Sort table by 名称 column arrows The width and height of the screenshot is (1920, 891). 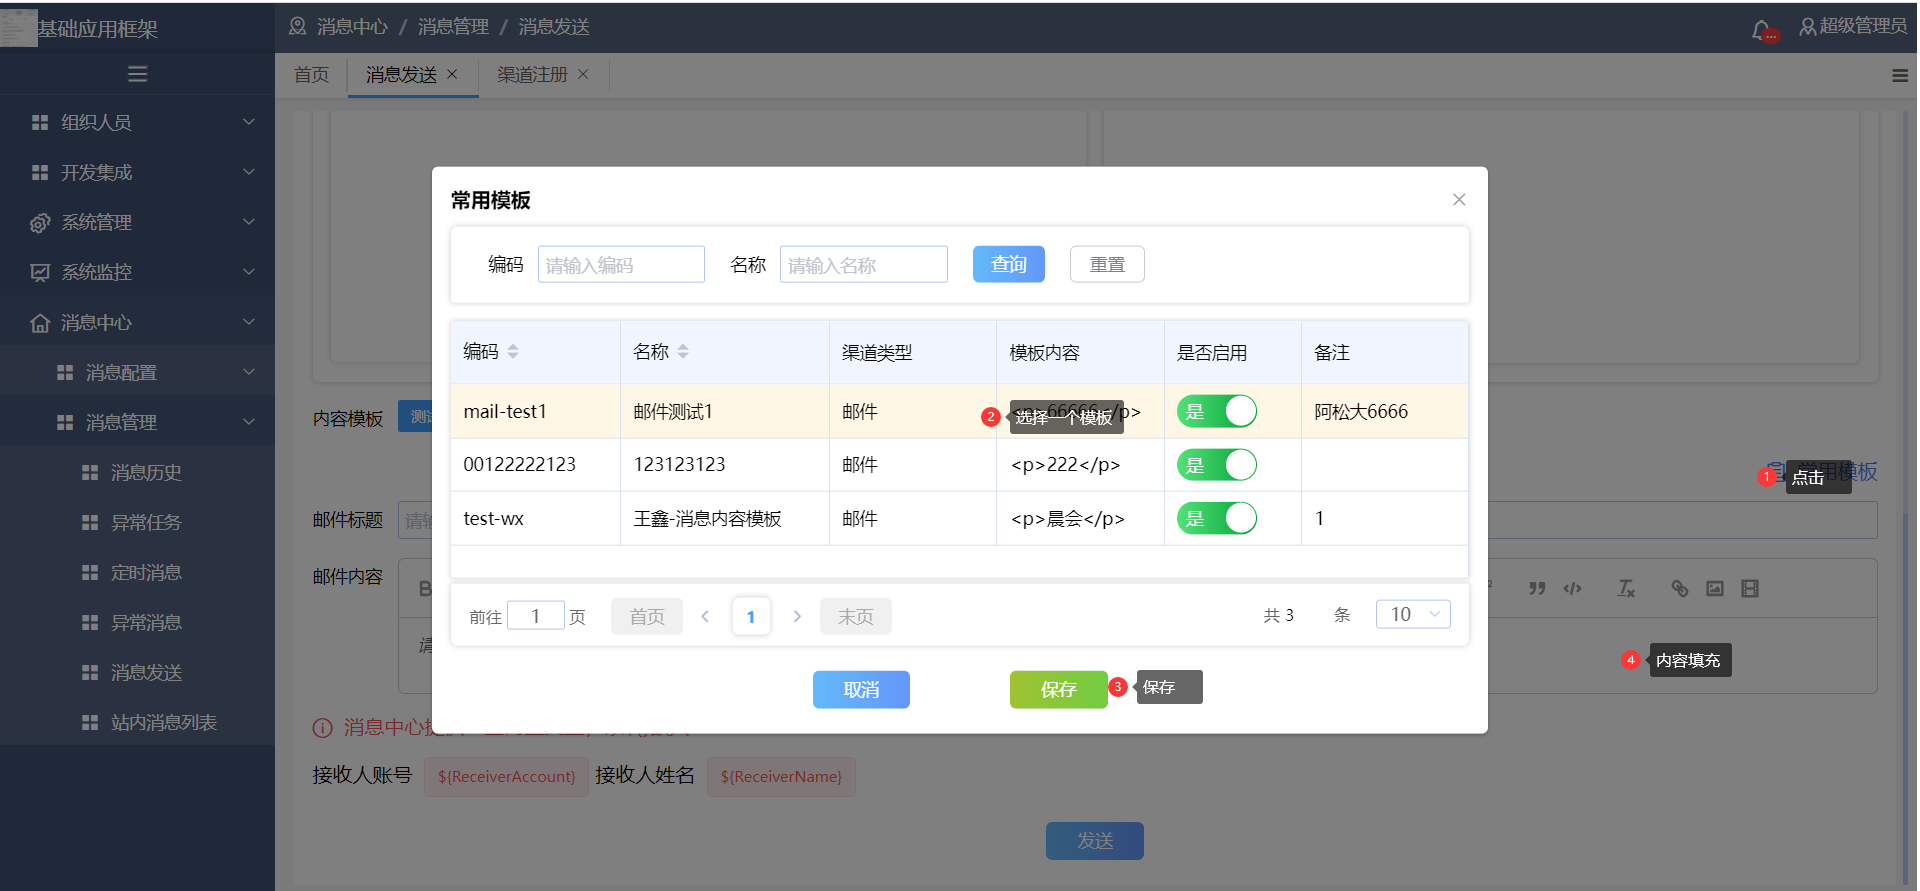(683, 351)
